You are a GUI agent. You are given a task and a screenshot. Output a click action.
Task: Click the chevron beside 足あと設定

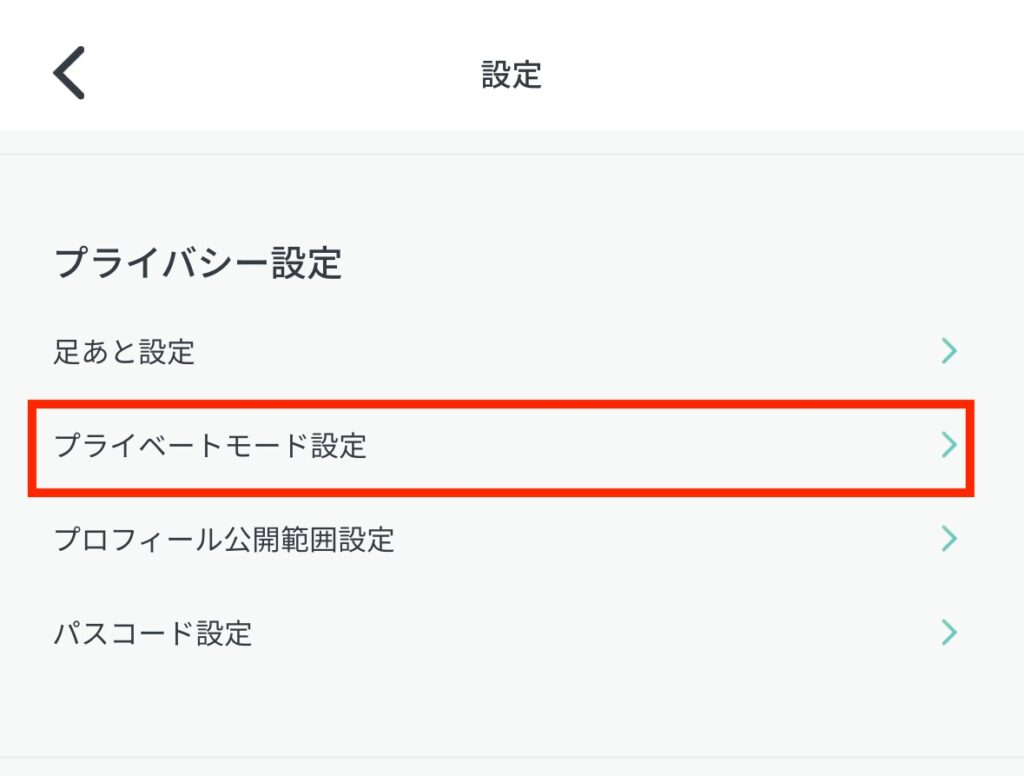click(x=949, y=351)
